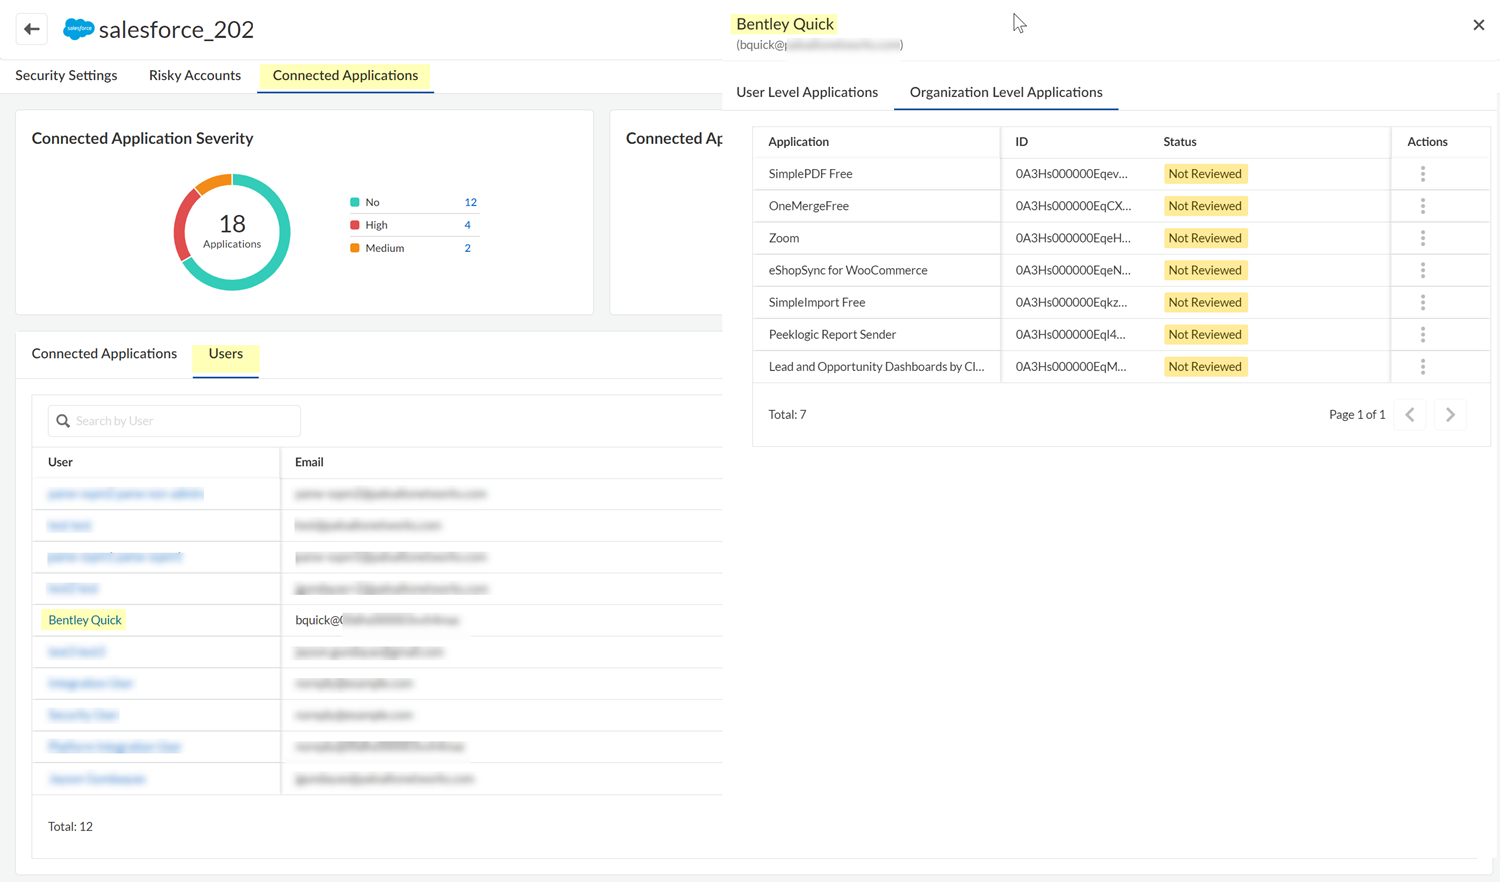The width and height of the screenshot is (1500, 882).
Task: Click the teal No severity legend swatch
Action: (355, 202)
